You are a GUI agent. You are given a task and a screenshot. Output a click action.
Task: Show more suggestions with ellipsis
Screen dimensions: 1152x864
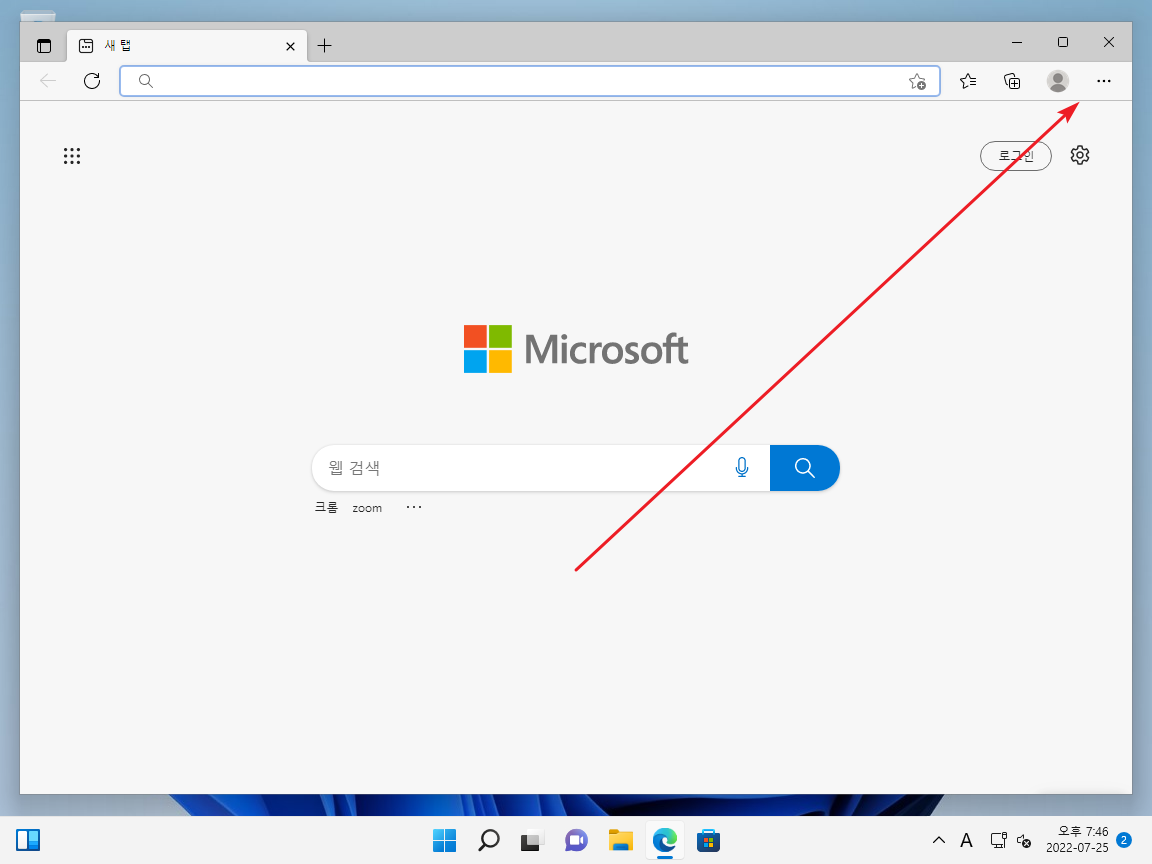(414, 507)
